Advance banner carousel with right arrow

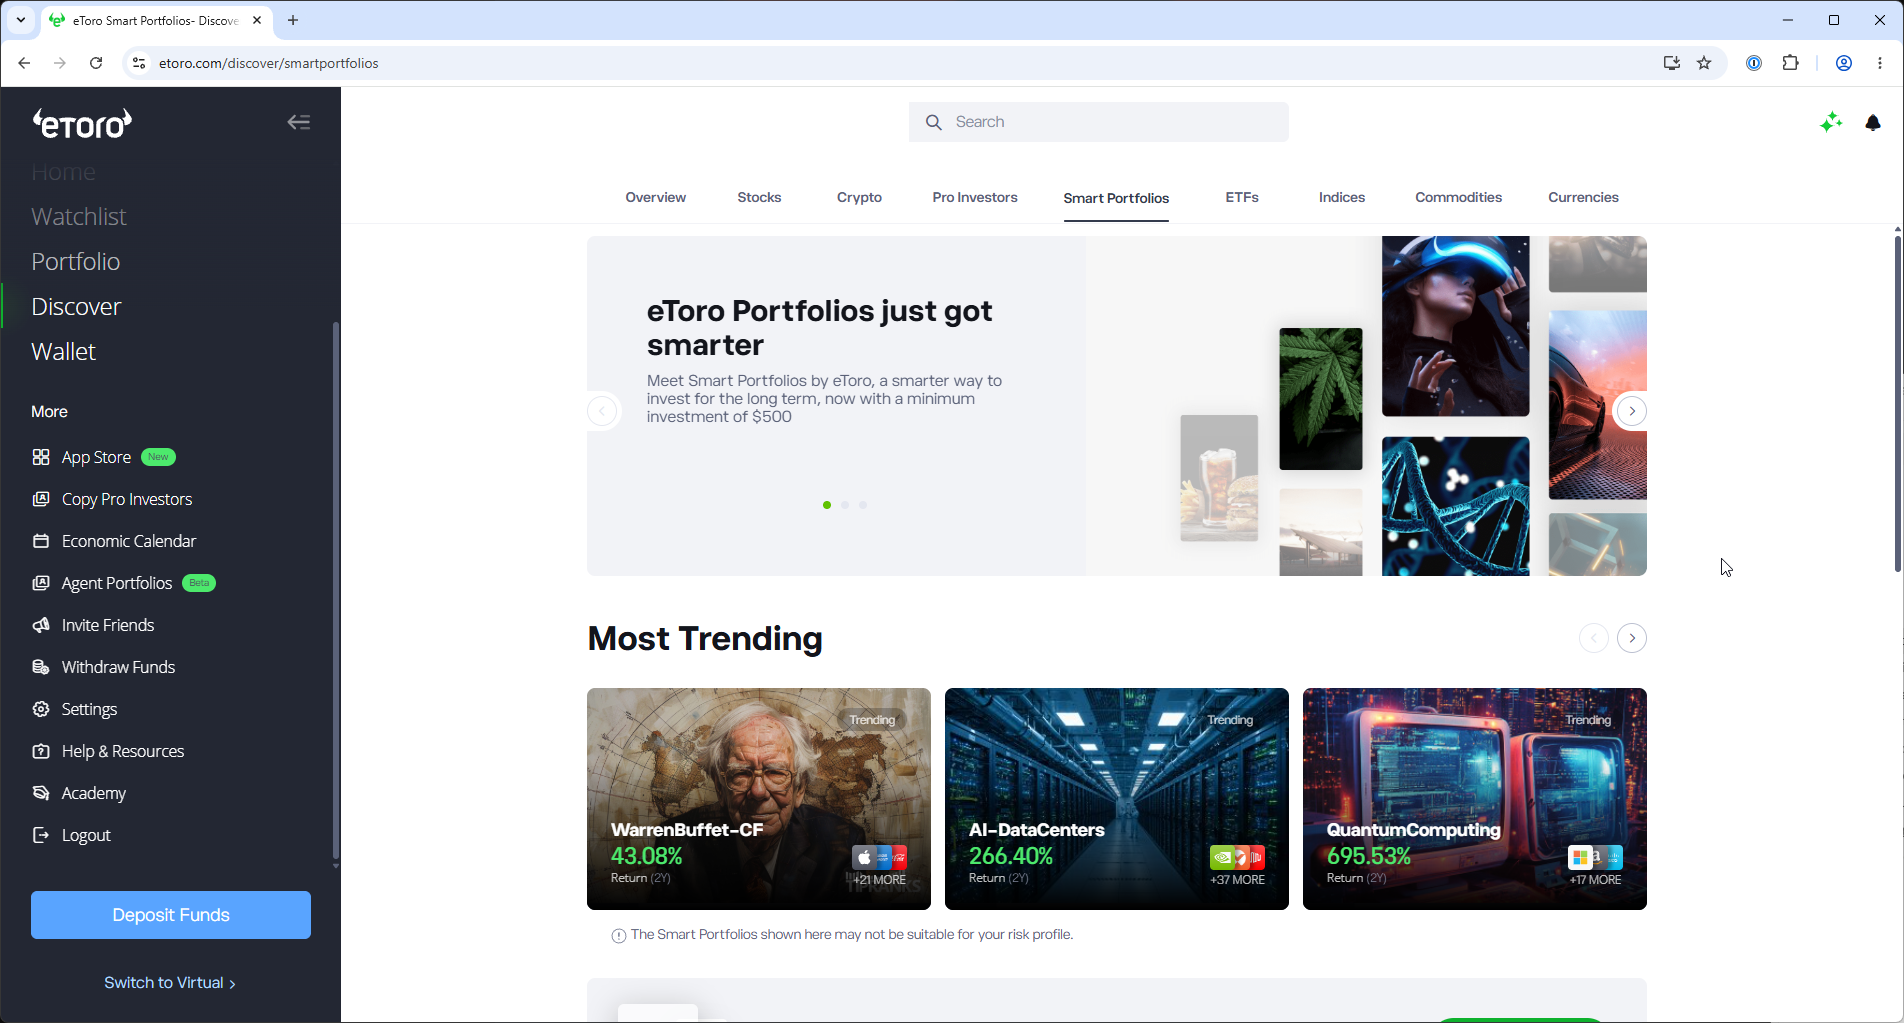click(1632, 411)
